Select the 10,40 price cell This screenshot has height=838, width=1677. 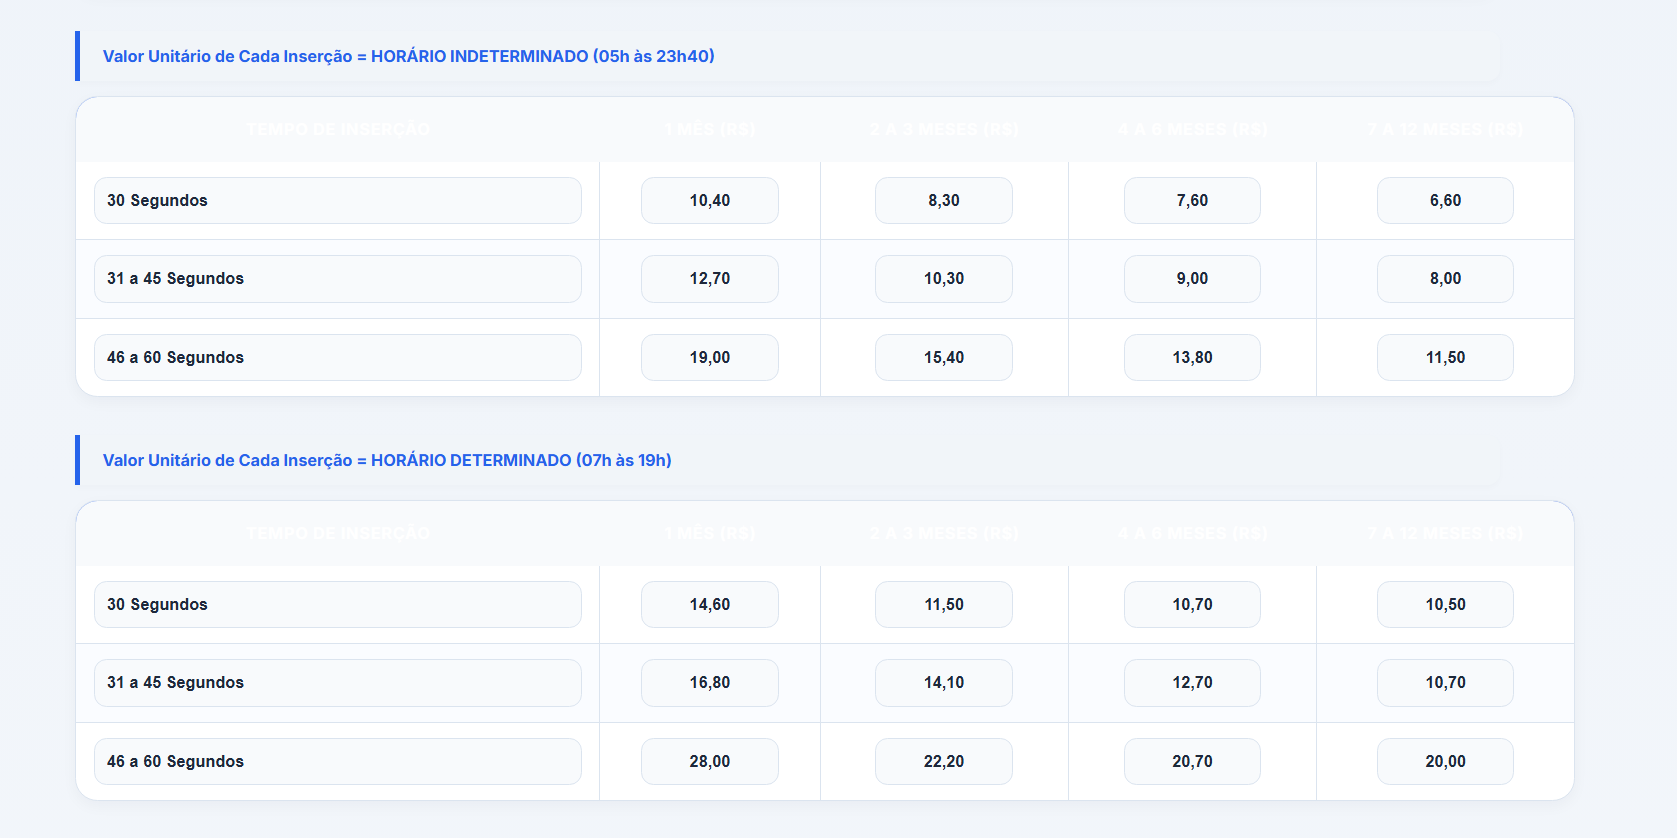pyautogui.click(x=710, y=200)
